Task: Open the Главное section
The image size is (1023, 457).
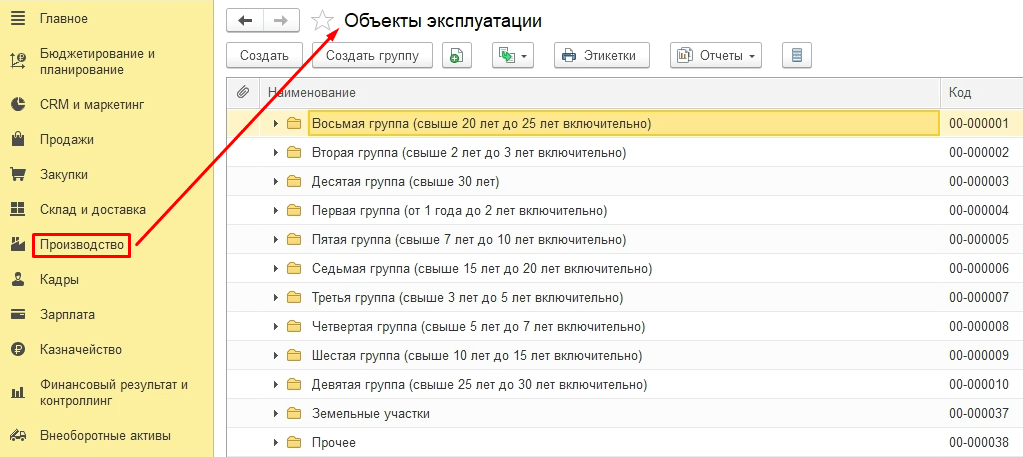Action: click(x=64, y=18)
